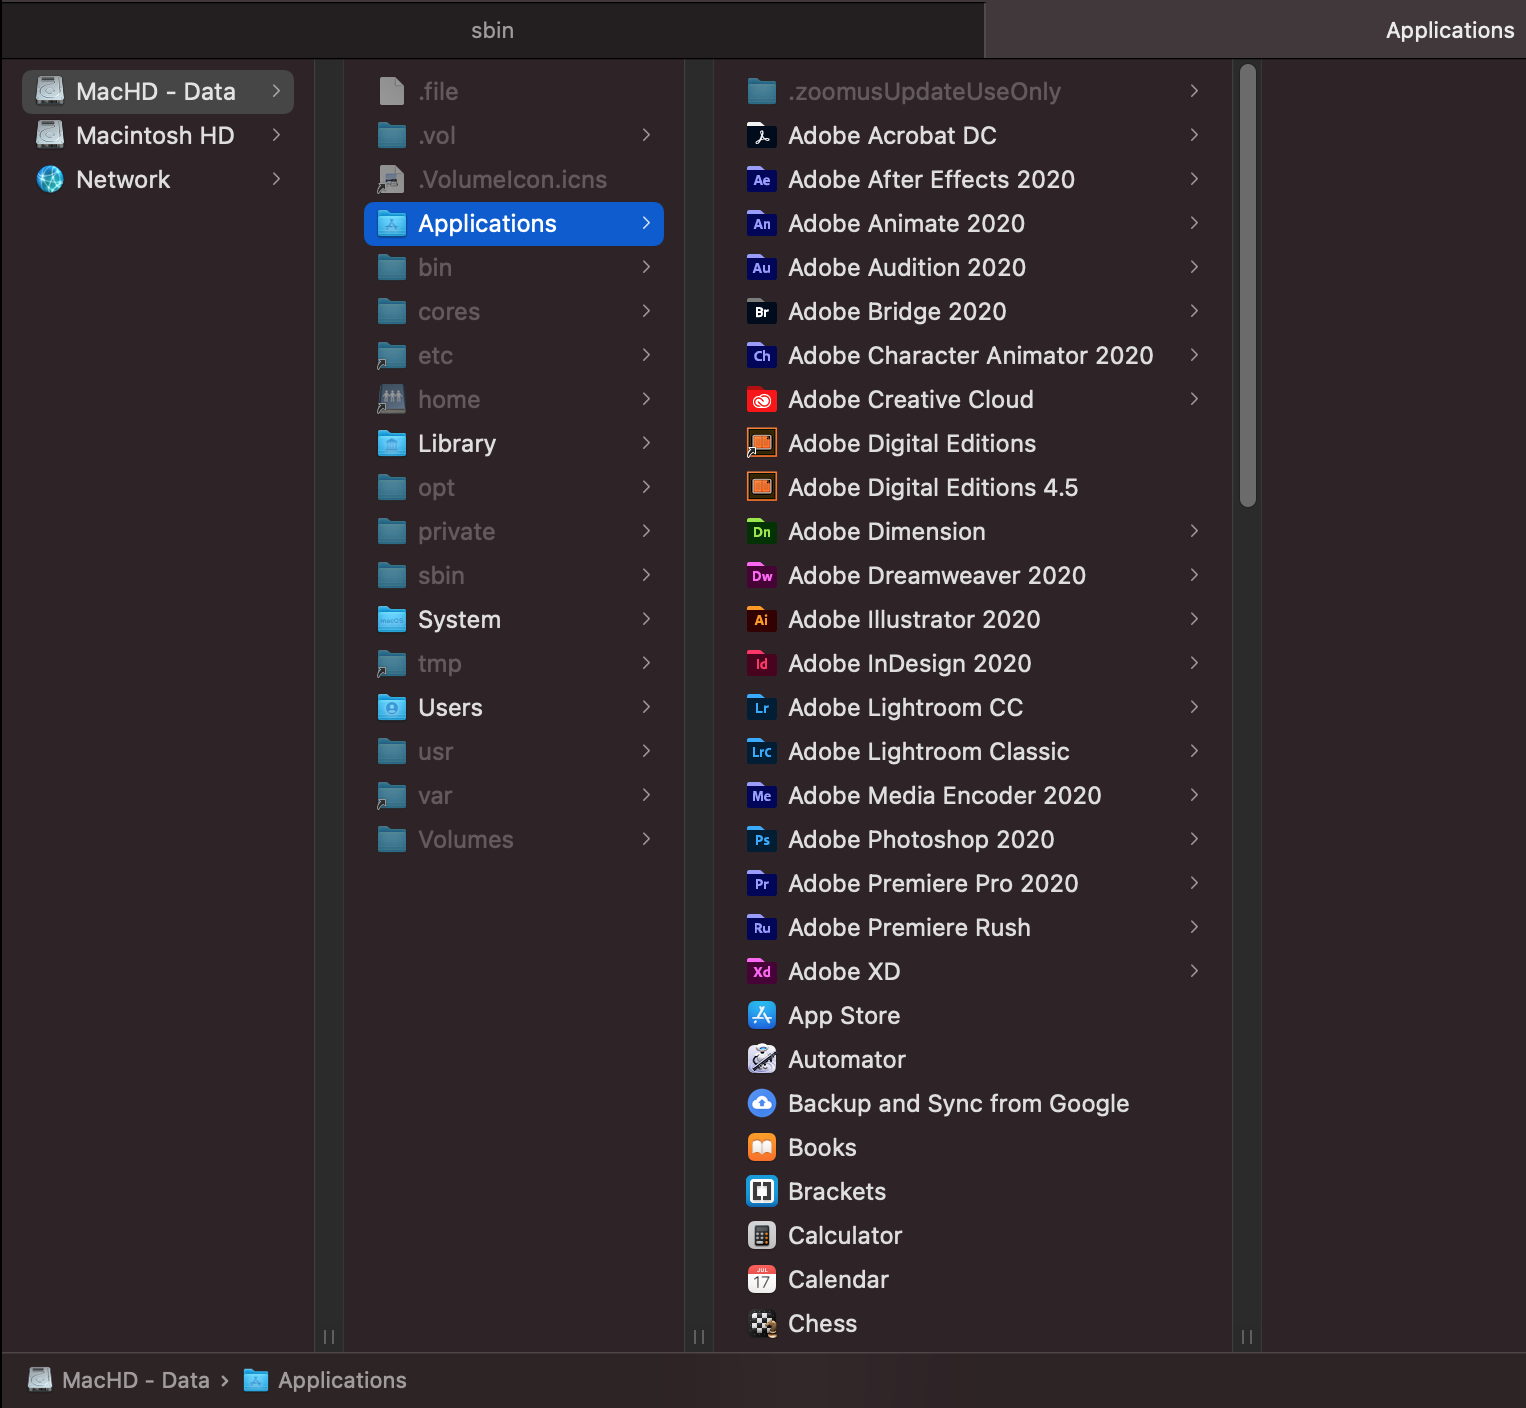Select the Adobe Digital Editions 4.5 icon
Screen dimensions: 1526x1408
click(762, 487)
